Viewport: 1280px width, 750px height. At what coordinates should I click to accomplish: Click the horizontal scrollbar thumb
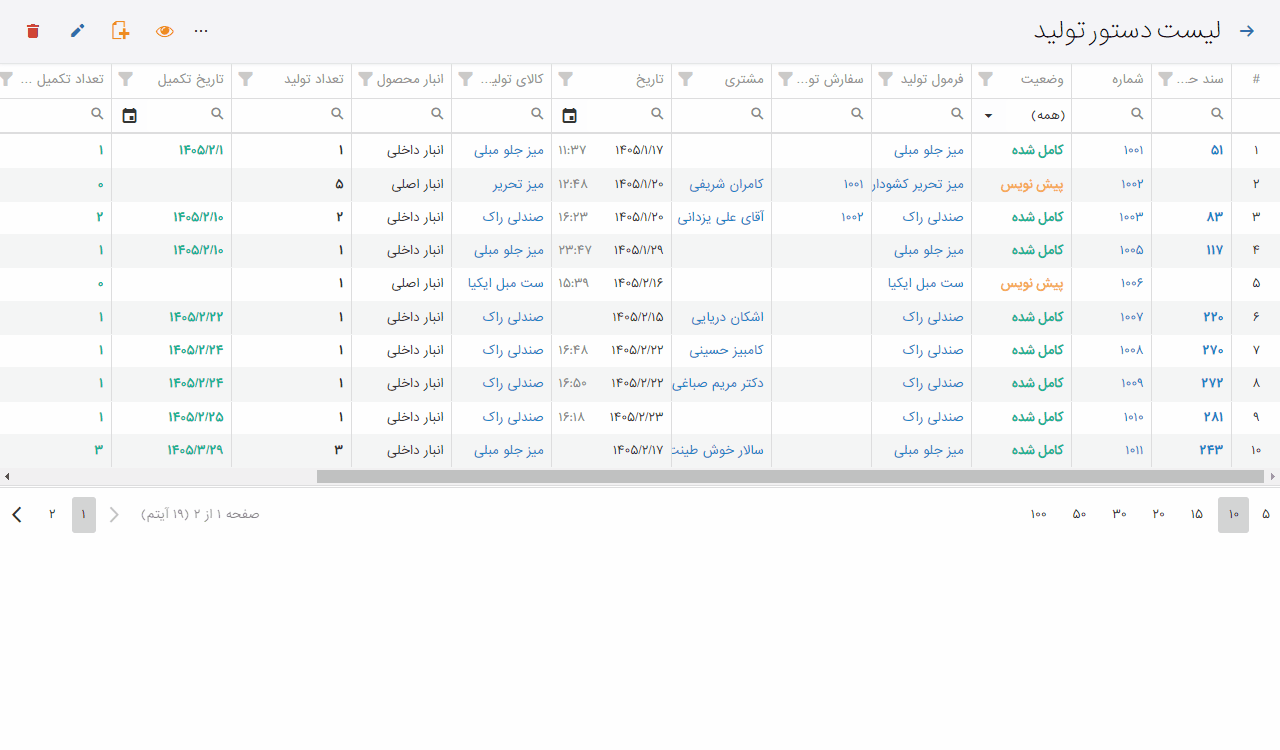tap(790, 477)
